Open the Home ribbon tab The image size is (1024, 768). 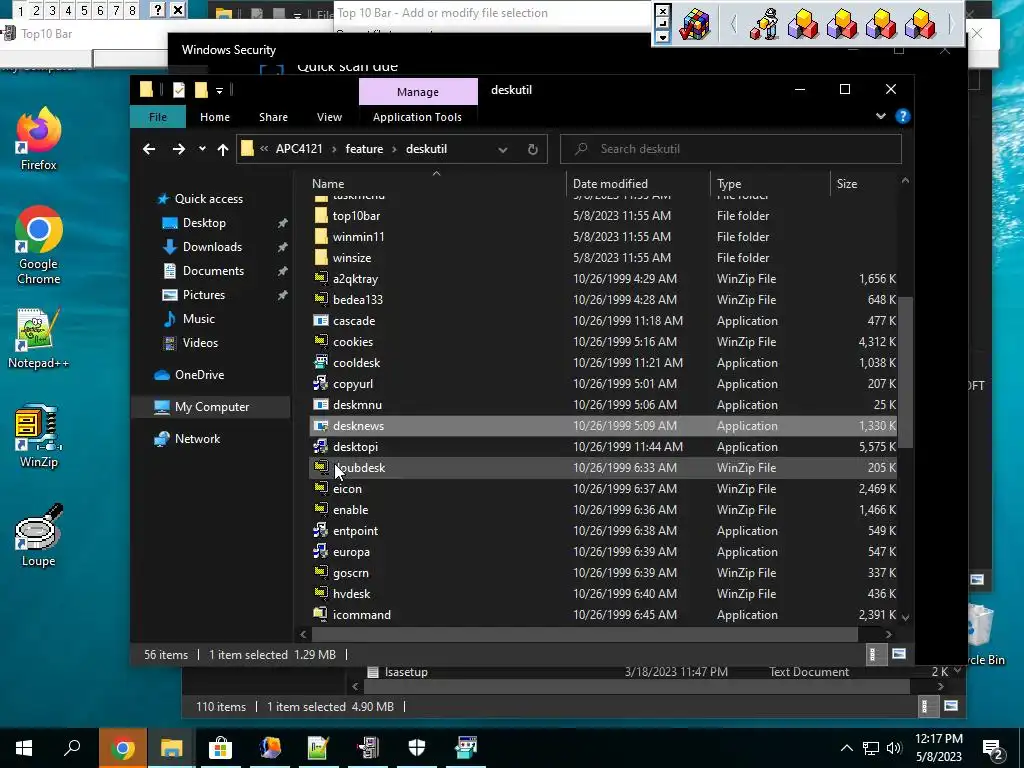215,117
